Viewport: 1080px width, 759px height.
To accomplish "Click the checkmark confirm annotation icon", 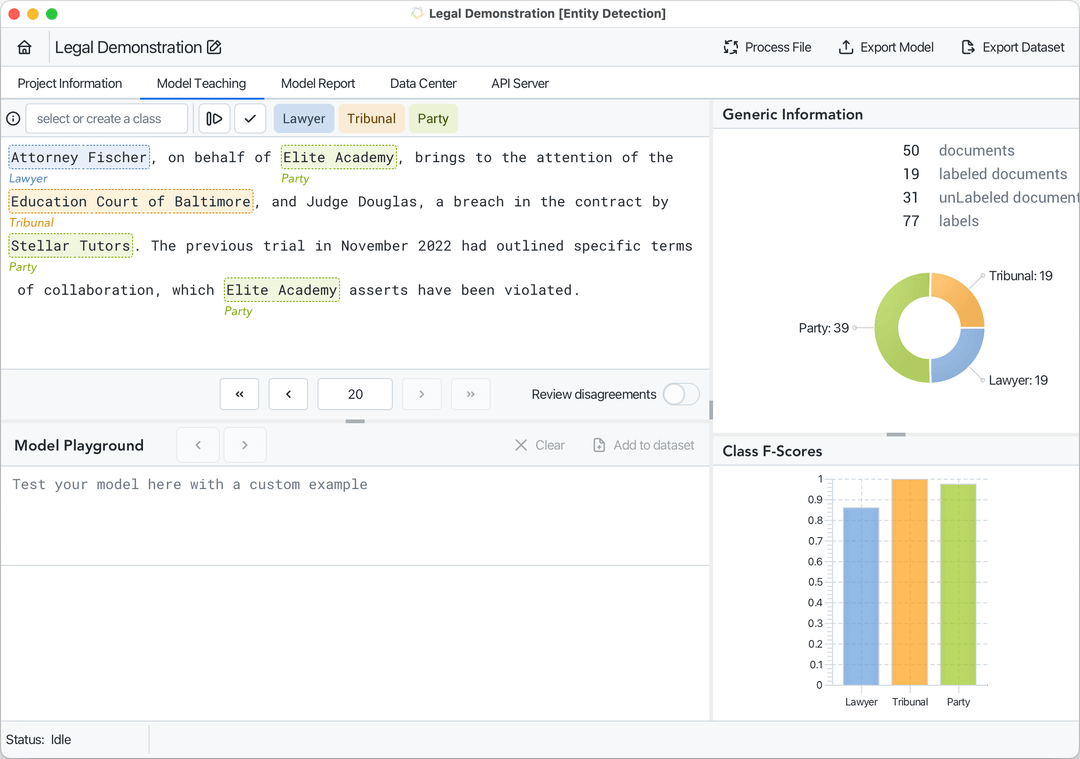I will coord(250,118).
